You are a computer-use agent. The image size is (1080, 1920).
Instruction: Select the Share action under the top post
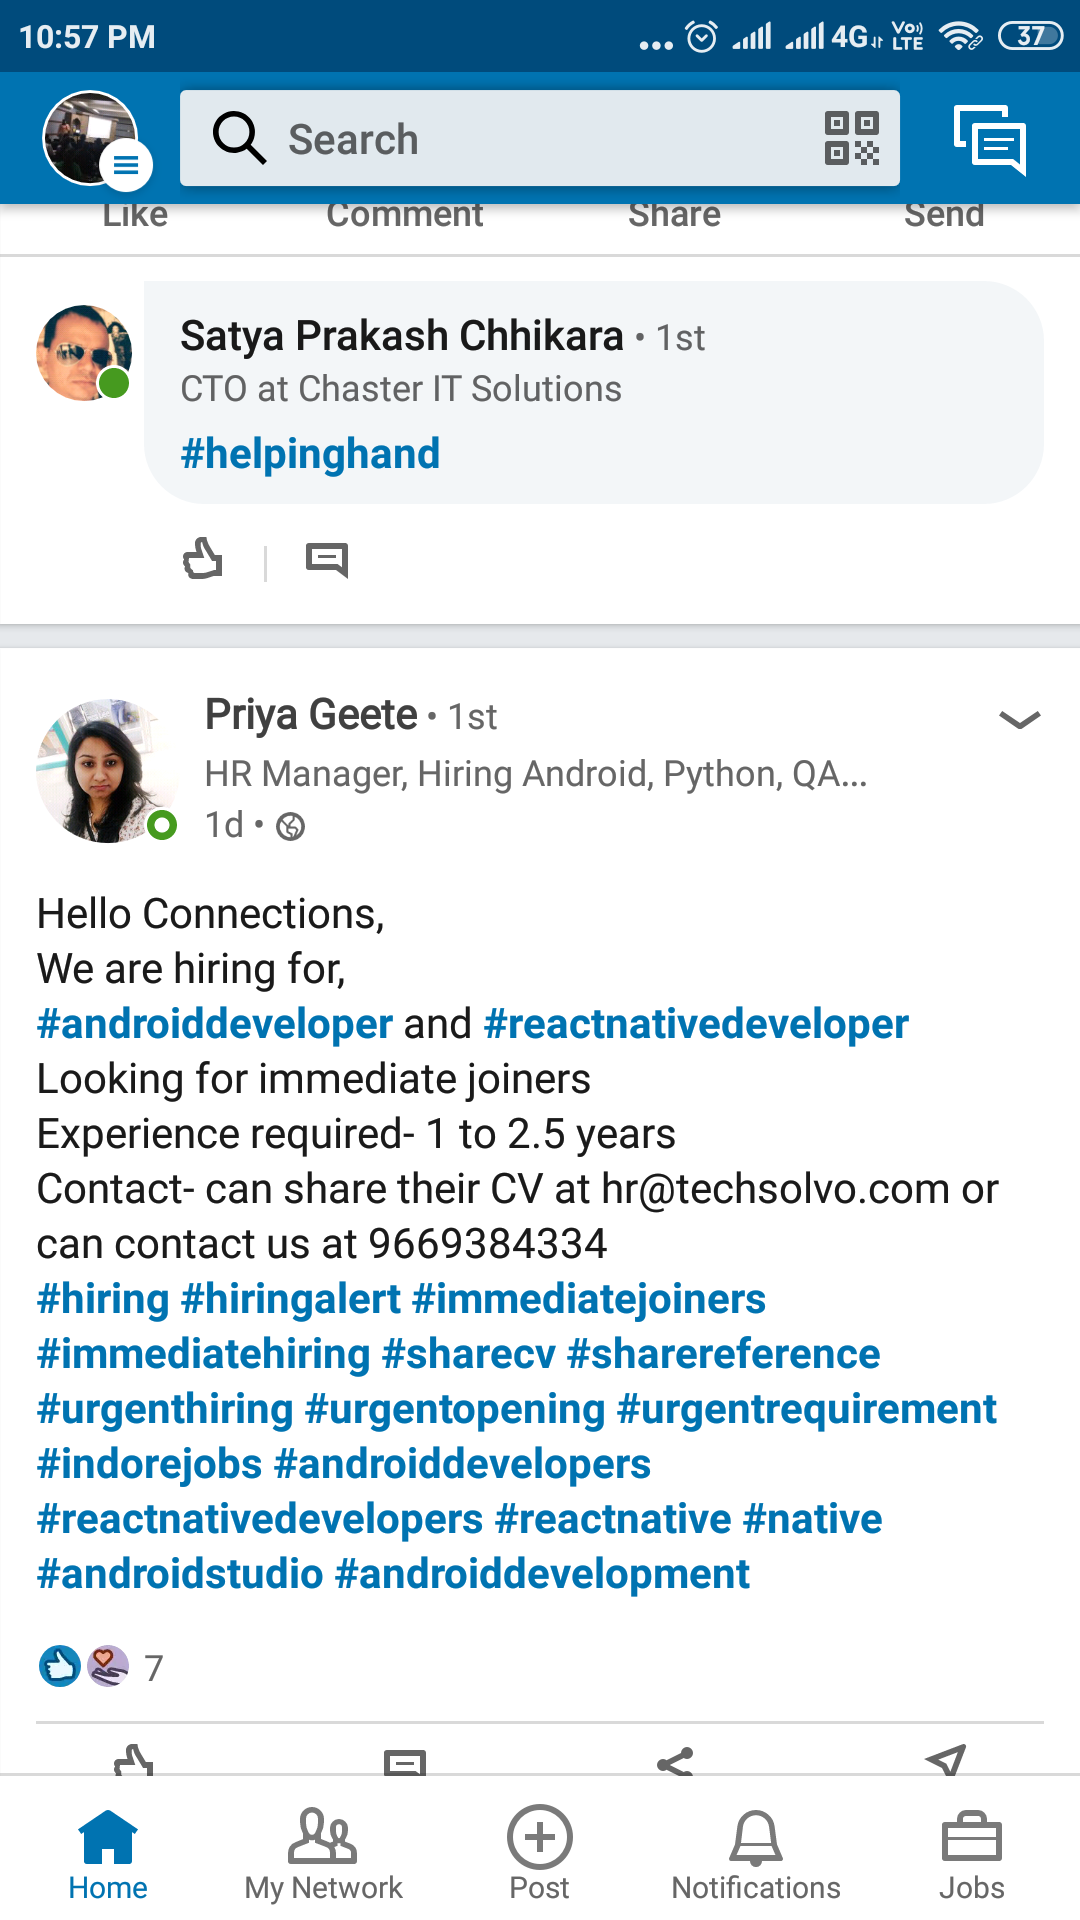click(x=674, y=213)
